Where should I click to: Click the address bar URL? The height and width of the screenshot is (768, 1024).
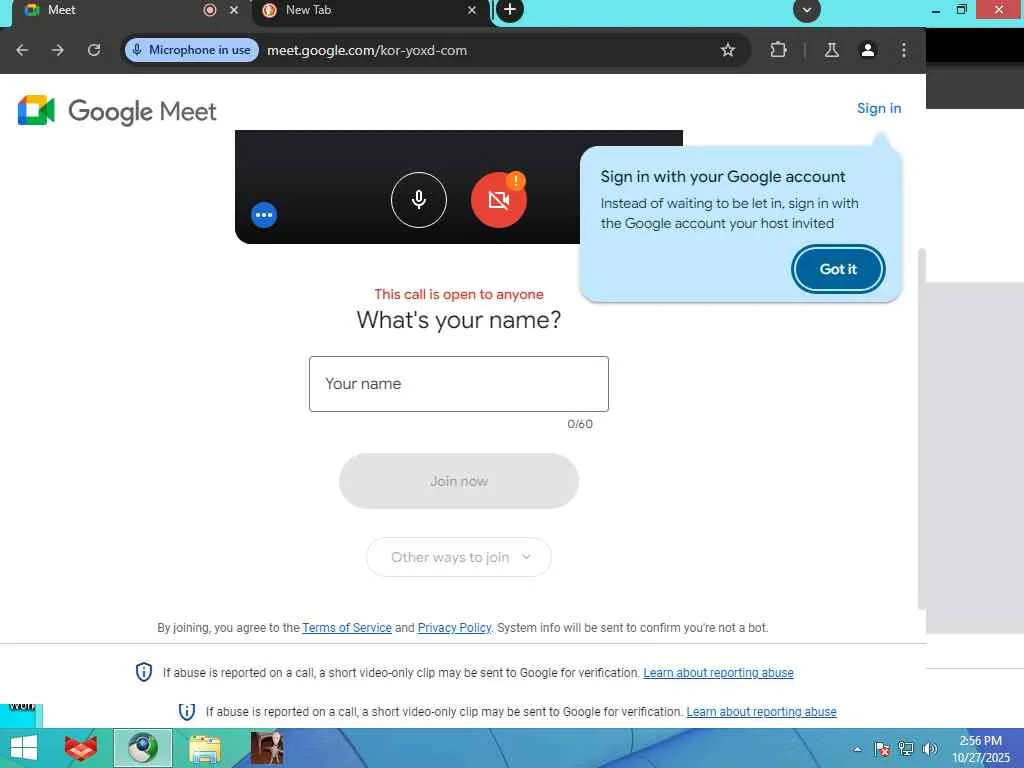pos(367,50)
